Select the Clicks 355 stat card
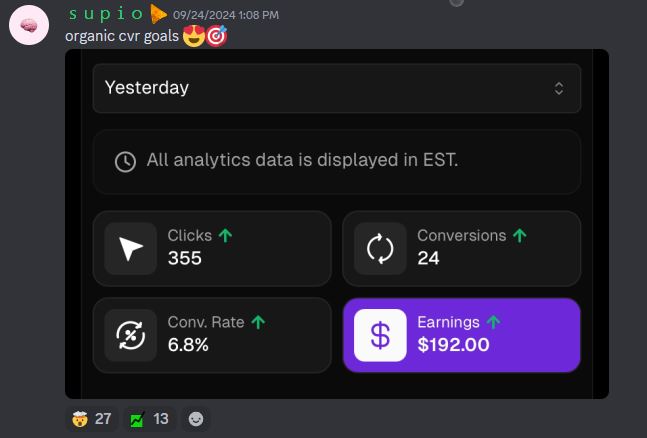This screenshot has height=438, width=647. click(x=212, y=249)
